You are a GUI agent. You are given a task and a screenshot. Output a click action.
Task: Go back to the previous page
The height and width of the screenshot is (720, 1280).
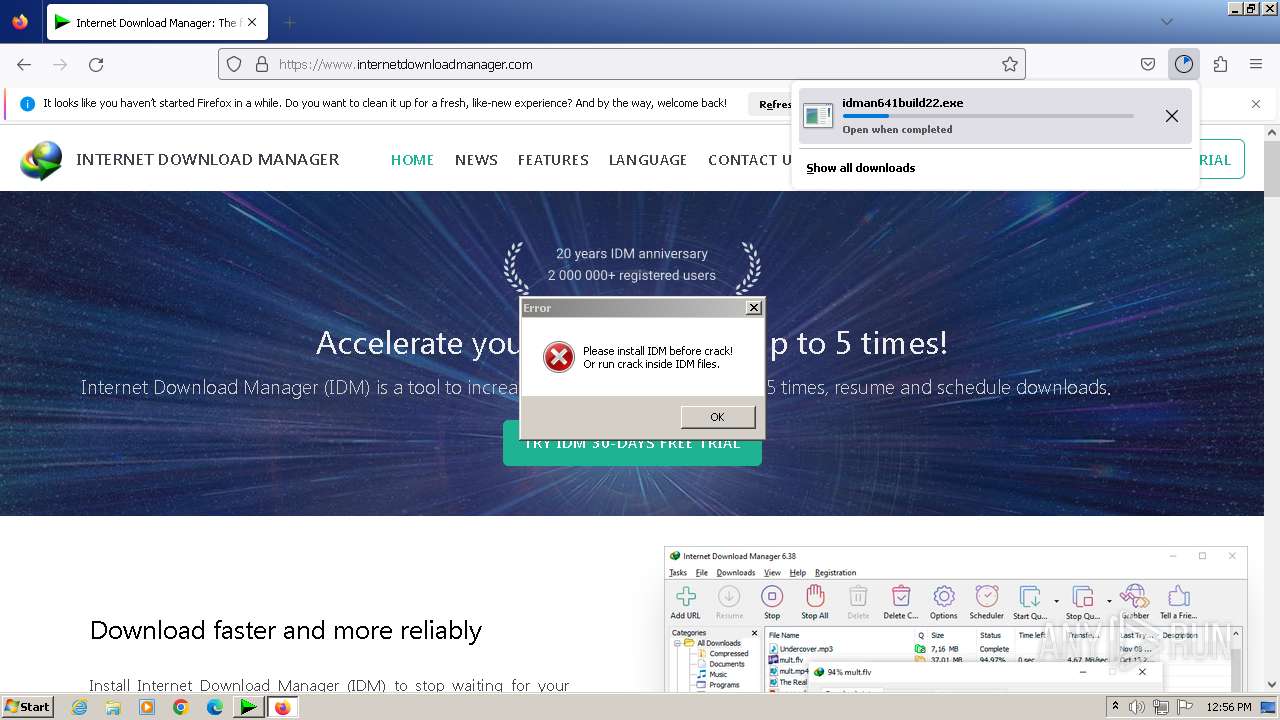click(24, 64)
